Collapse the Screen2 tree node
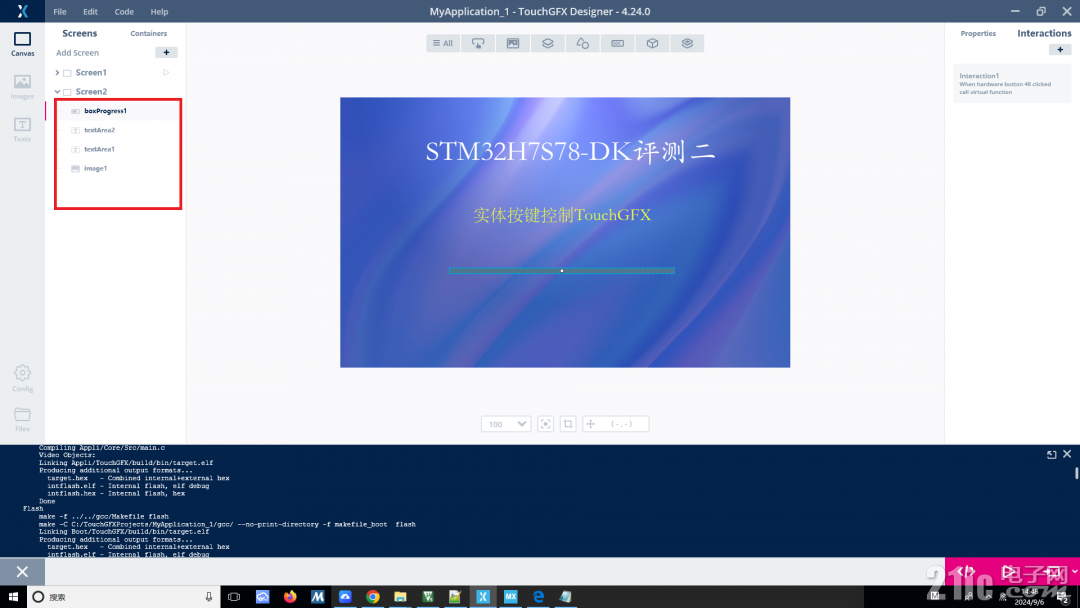This screenshot has height=608, width=1080. point(57,92)
